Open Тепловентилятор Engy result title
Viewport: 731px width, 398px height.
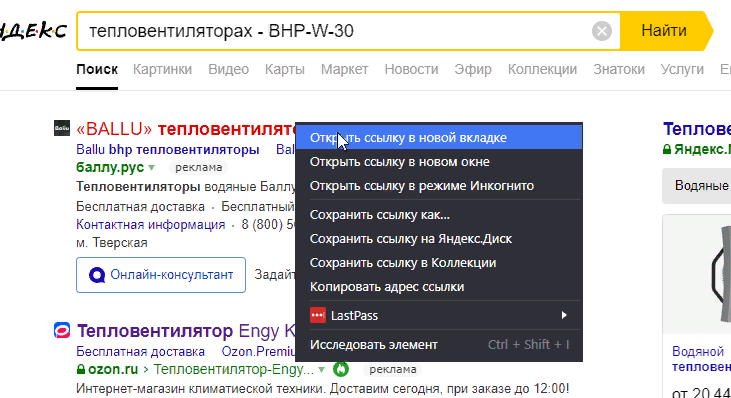pyautogui.click(x=186, y=331)
